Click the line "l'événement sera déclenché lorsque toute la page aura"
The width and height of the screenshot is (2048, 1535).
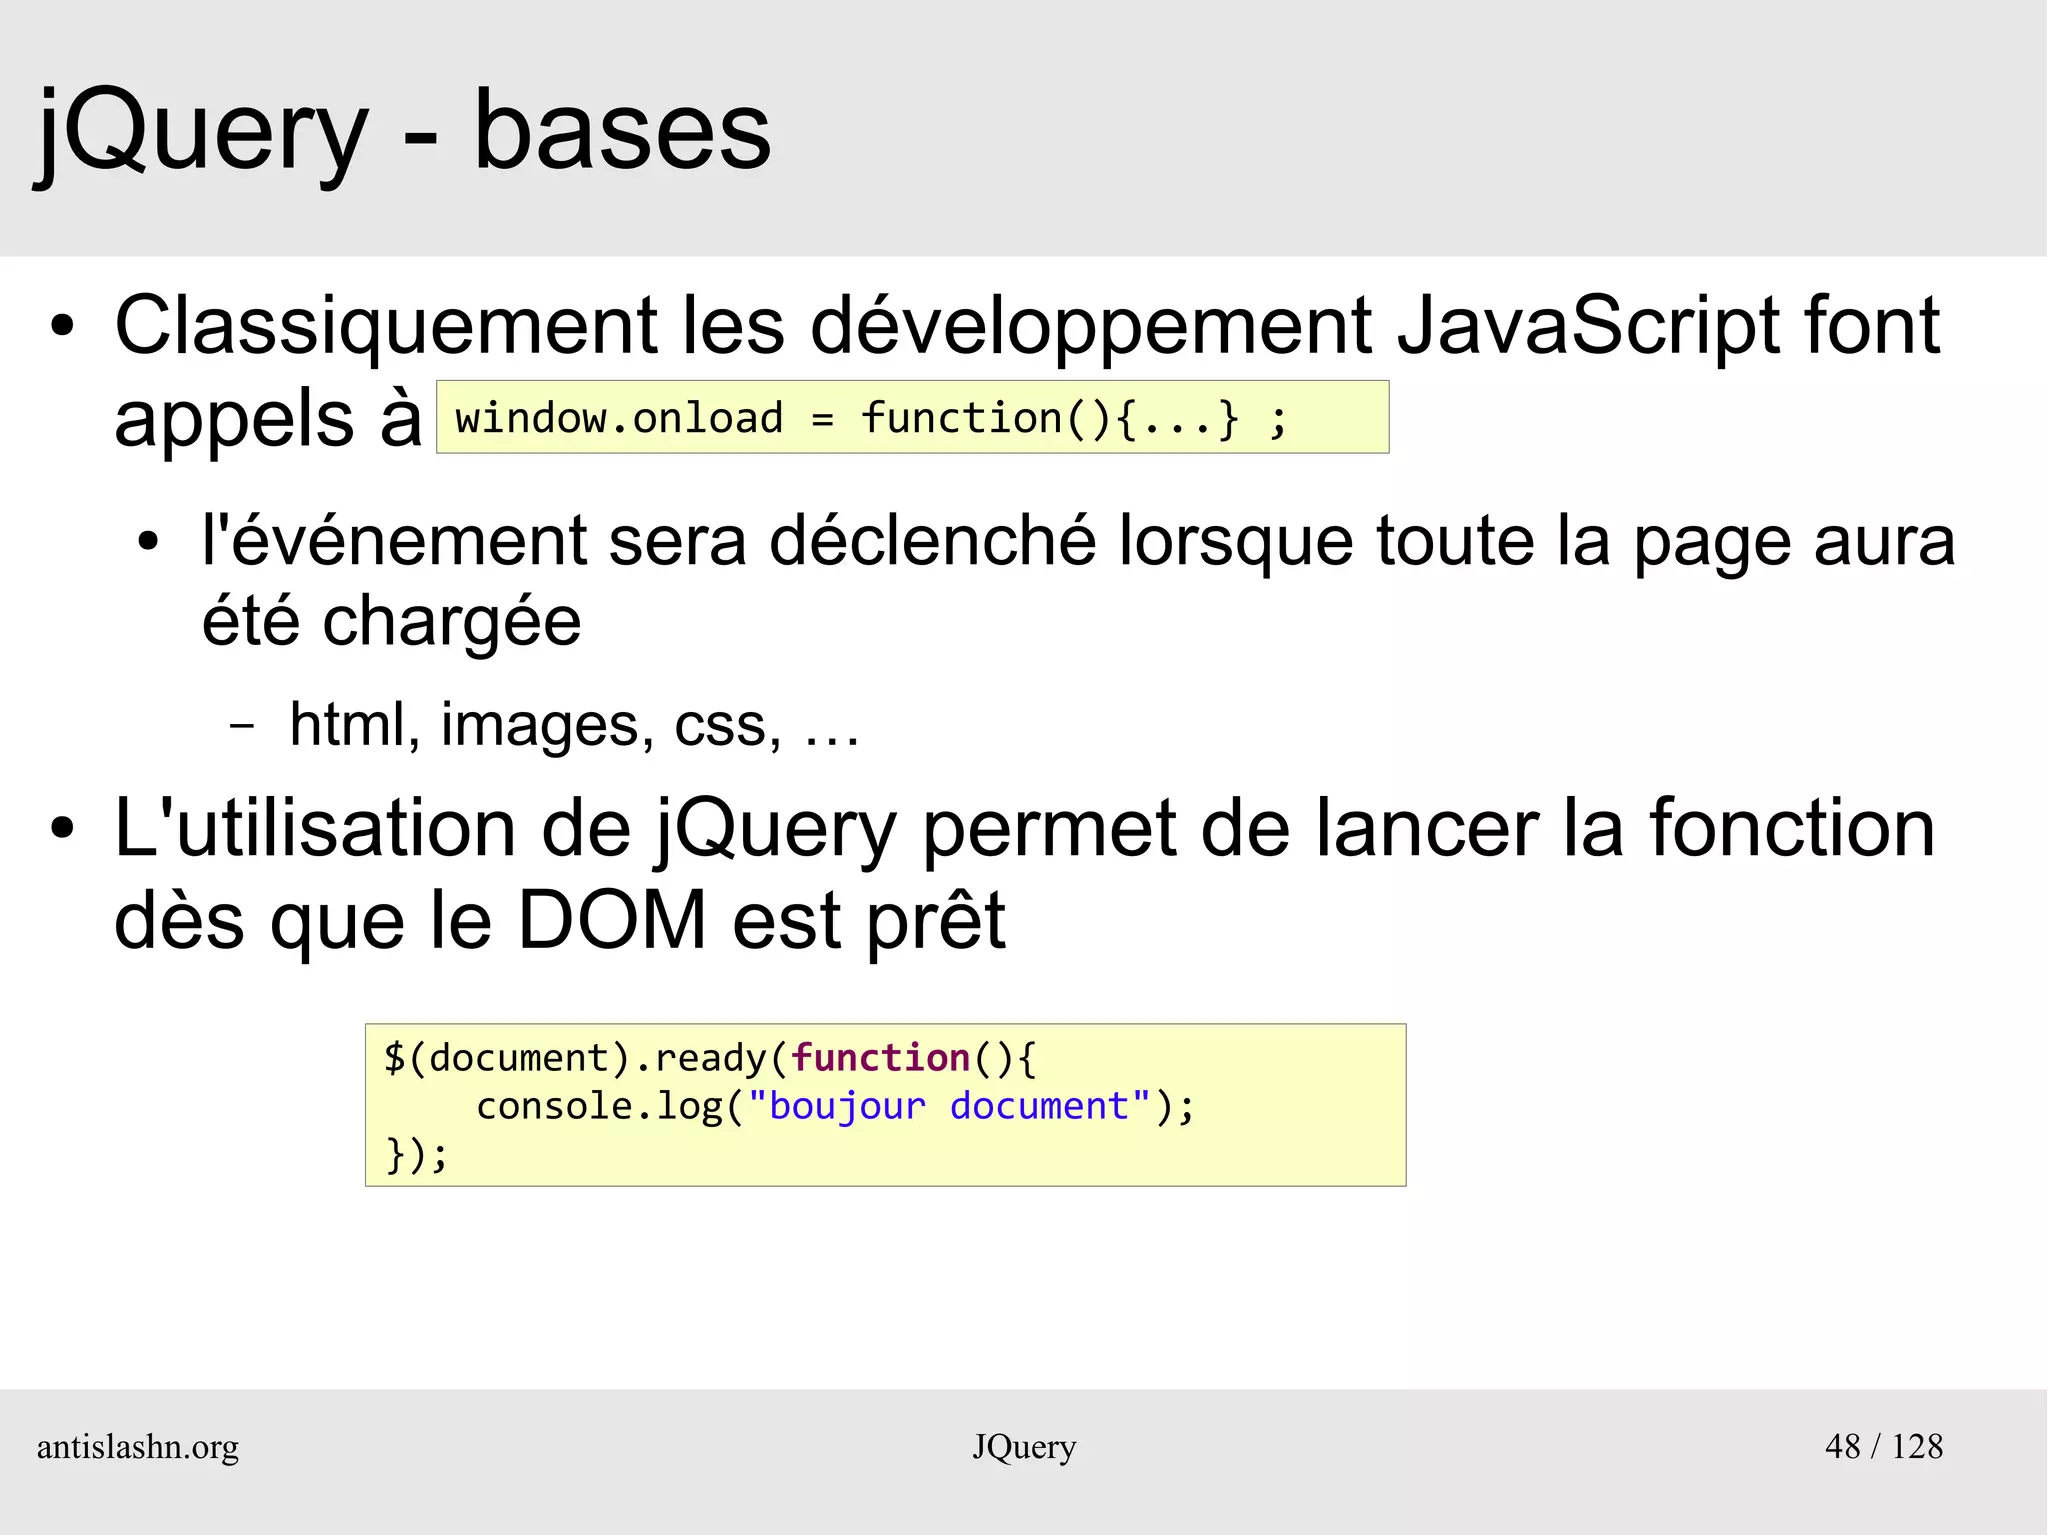(1078, 542)
